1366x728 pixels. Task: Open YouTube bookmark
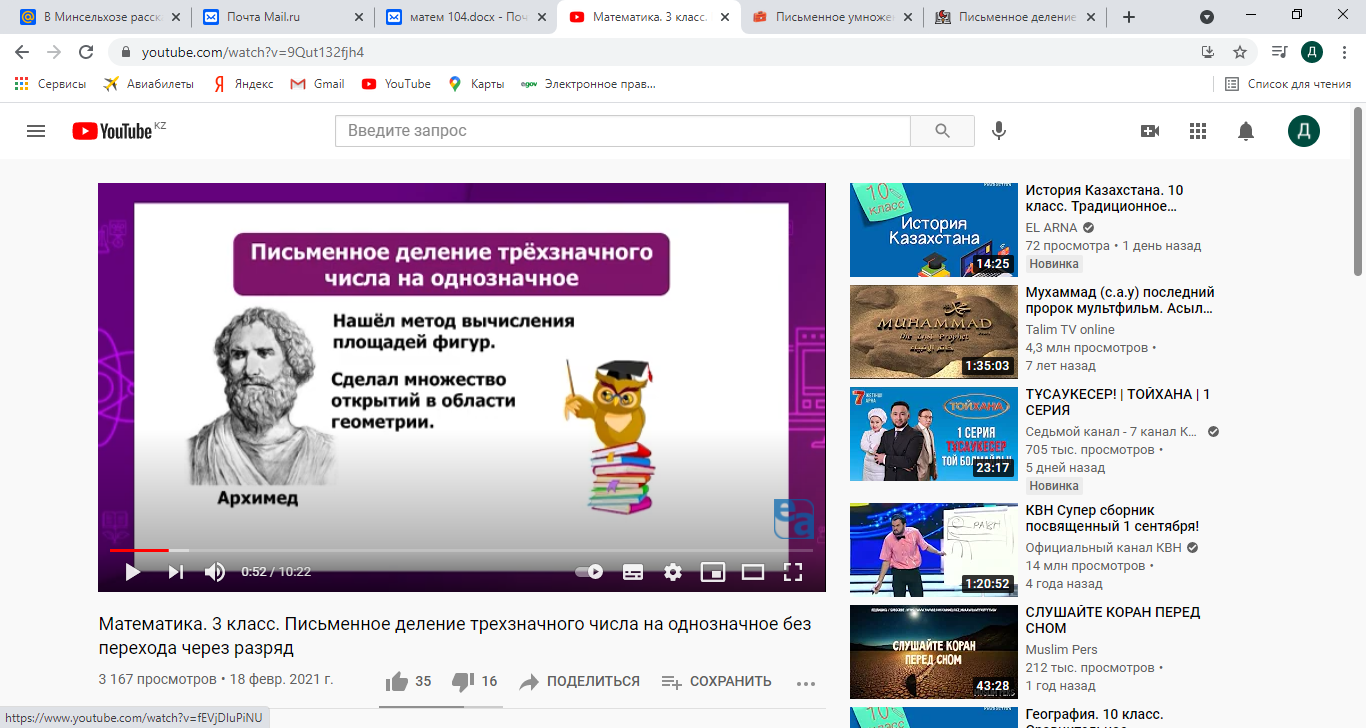tap(396, 84)
